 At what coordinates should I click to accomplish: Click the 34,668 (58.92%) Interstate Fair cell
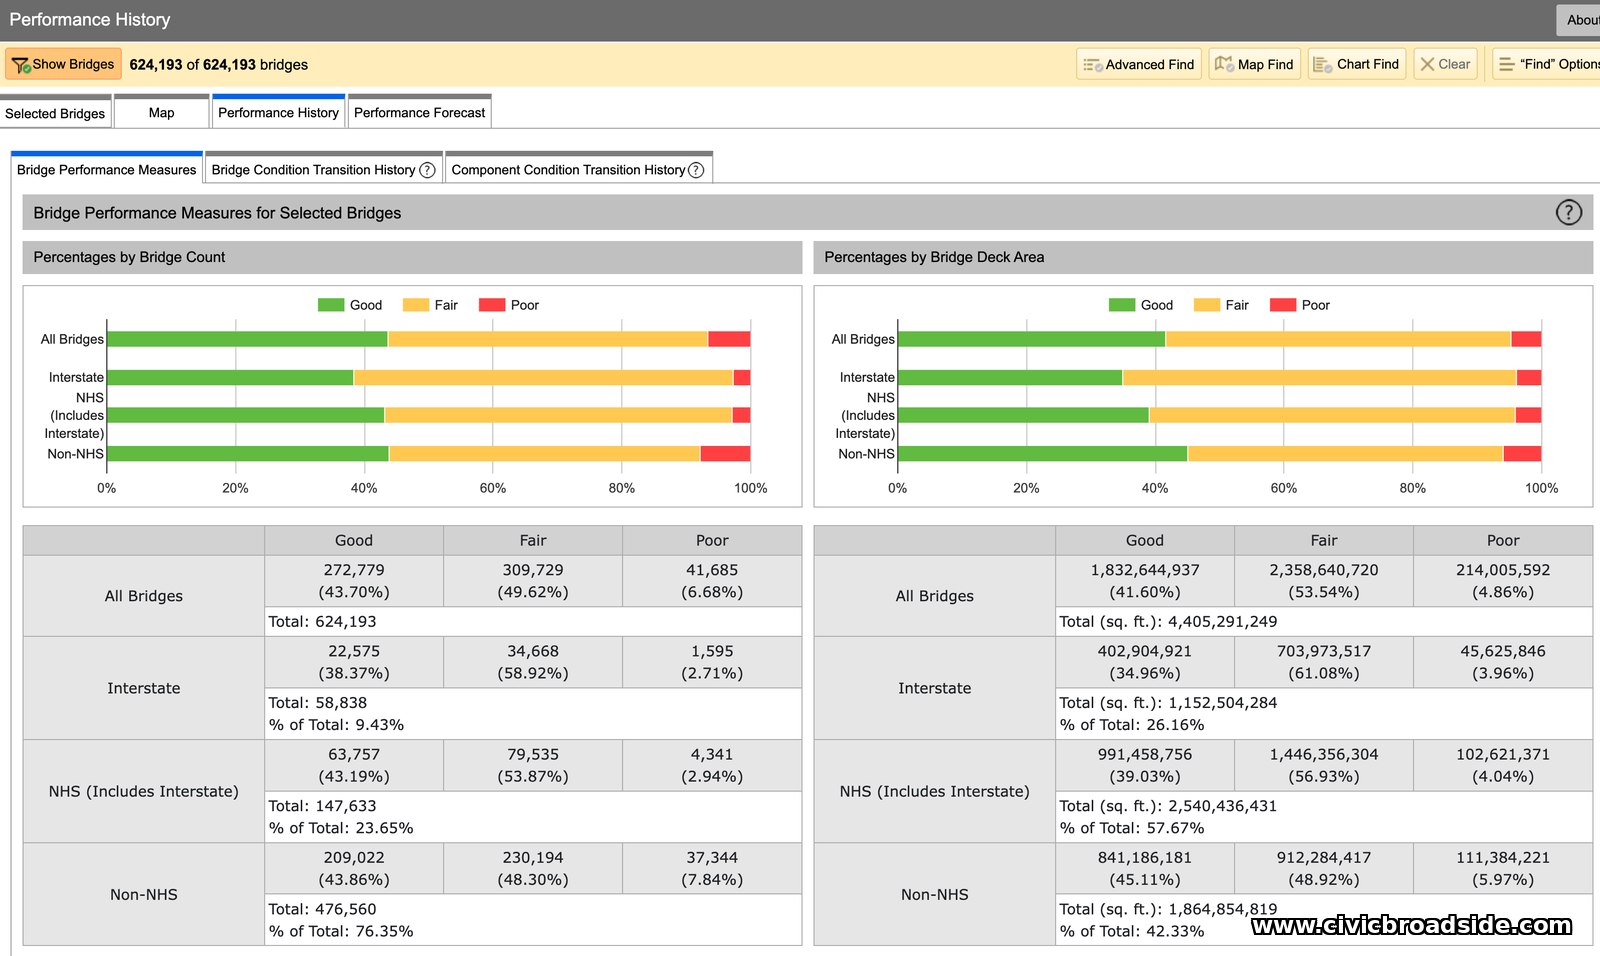click(533, 662)
